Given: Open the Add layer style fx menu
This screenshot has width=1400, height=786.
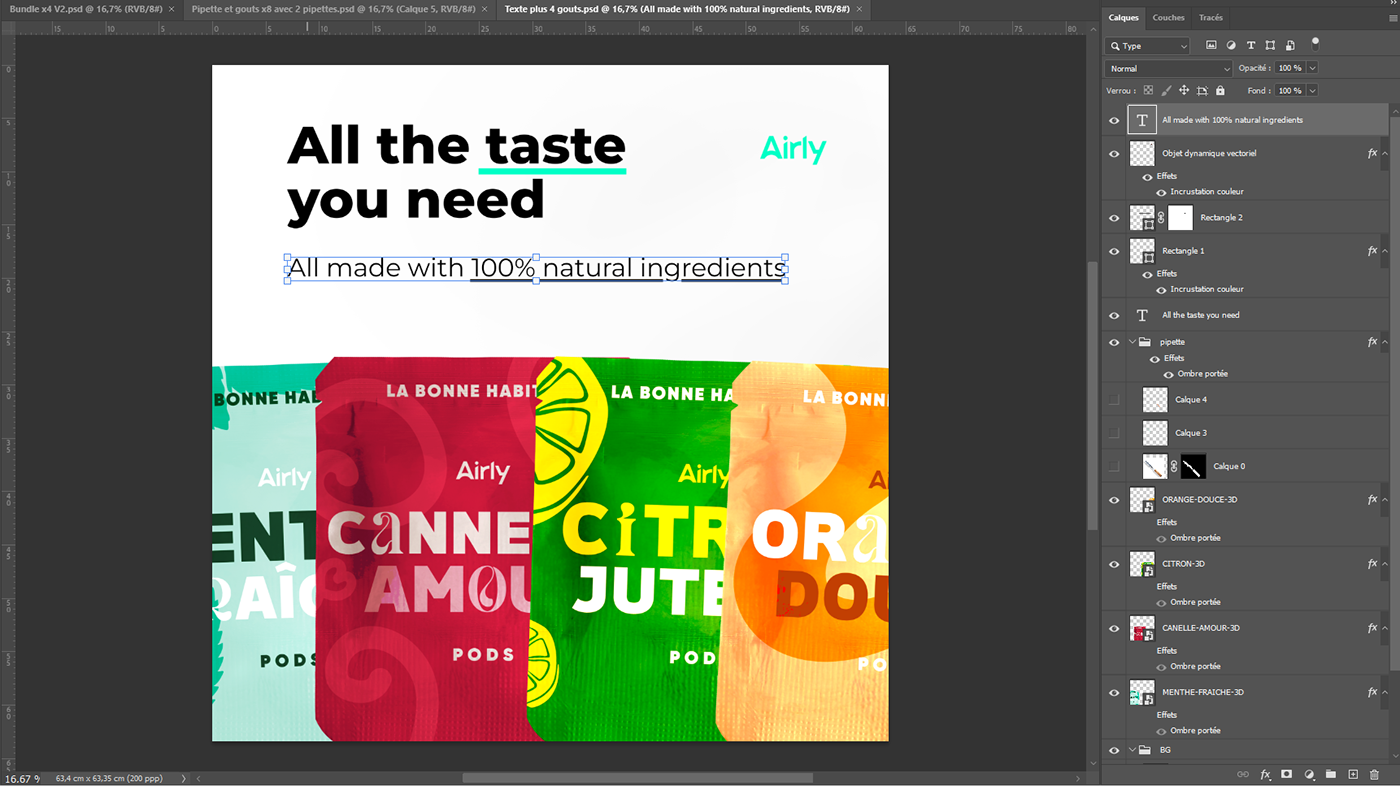Looking at the screenshot, I should [x=1264, y=774].
